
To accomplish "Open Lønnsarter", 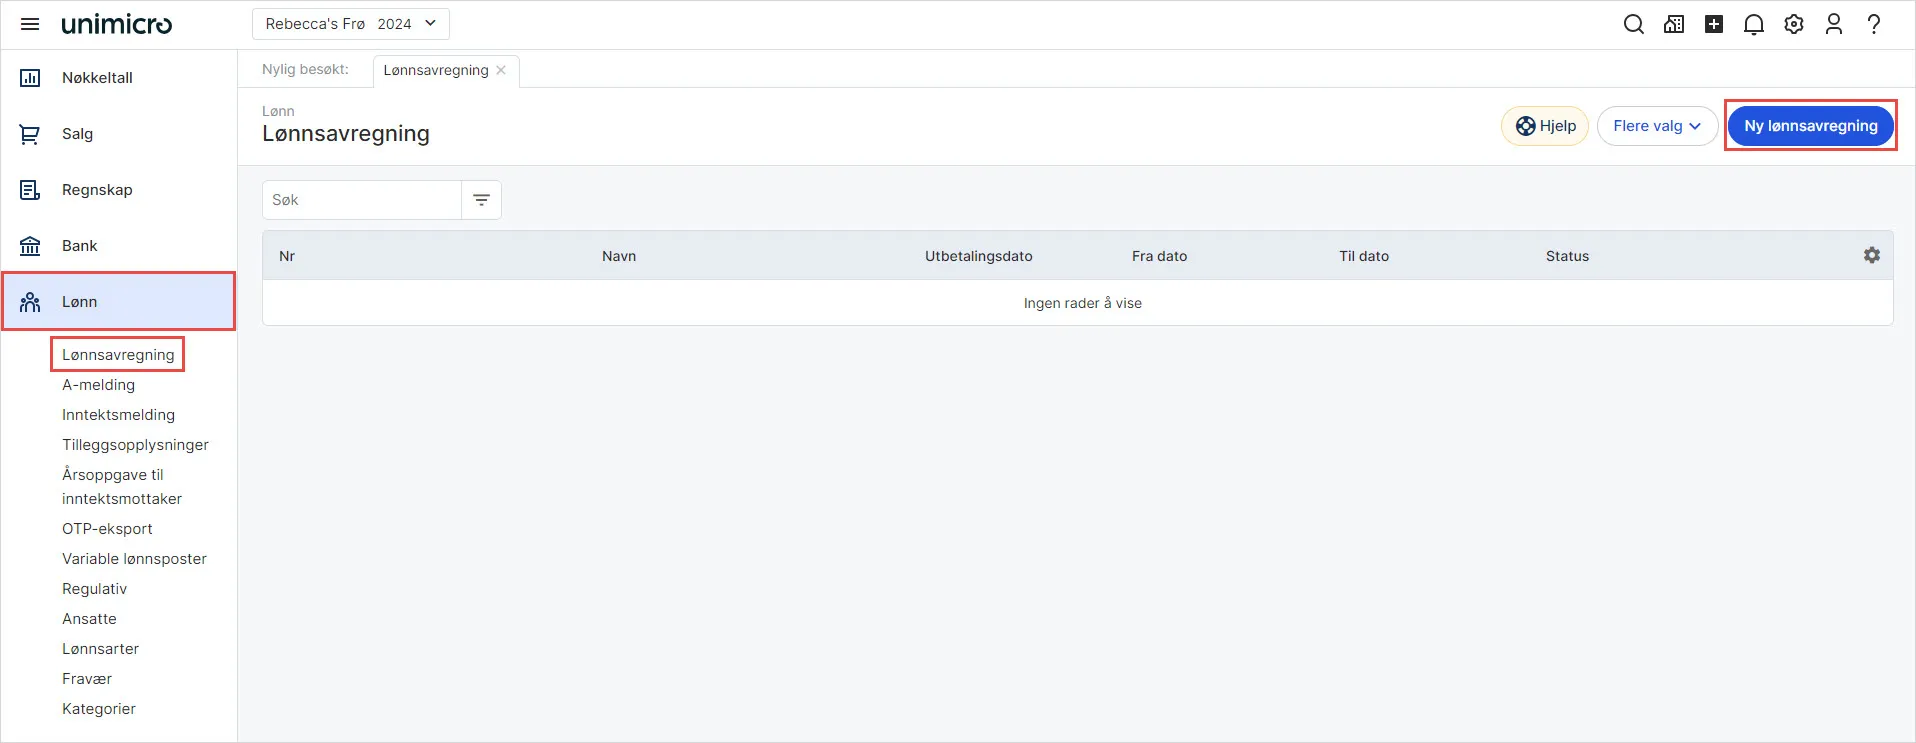I will 100,649.
